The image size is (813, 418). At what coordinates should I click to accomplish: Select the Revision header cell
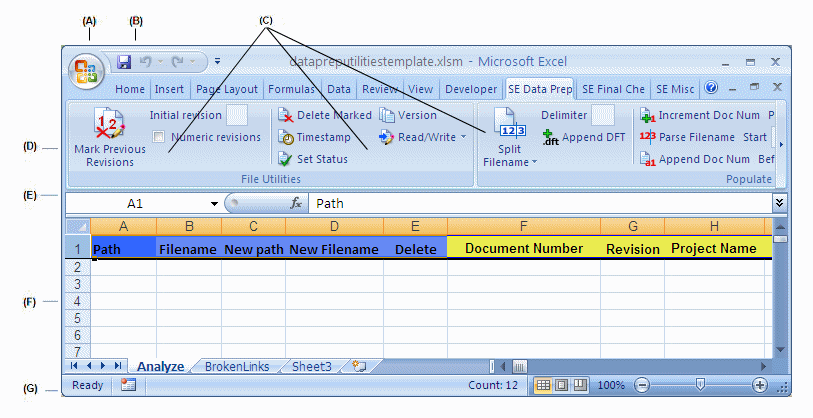633,246
